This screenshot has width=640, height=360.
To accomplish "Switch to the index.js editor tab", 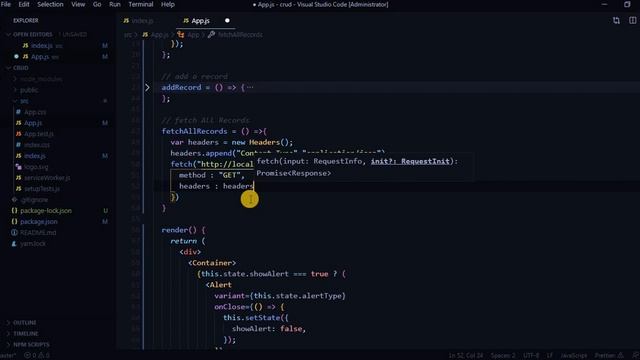I will coord(139,20).
